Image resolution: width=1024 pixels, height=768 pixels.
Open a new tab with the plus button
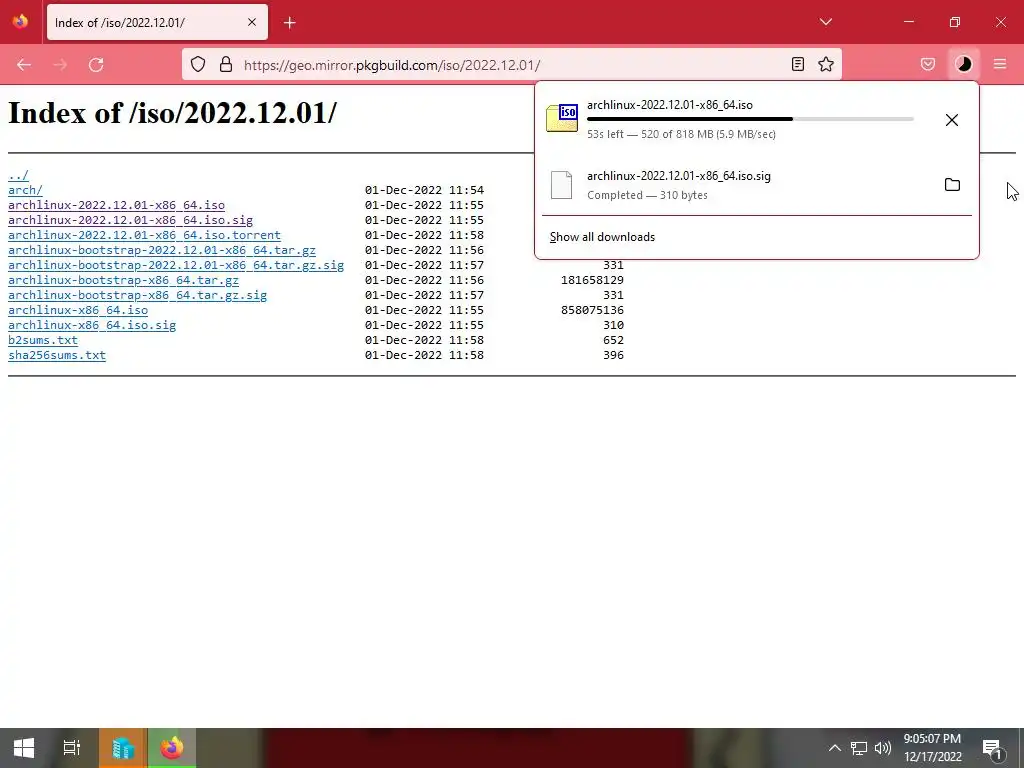click(x=289, y=23)
